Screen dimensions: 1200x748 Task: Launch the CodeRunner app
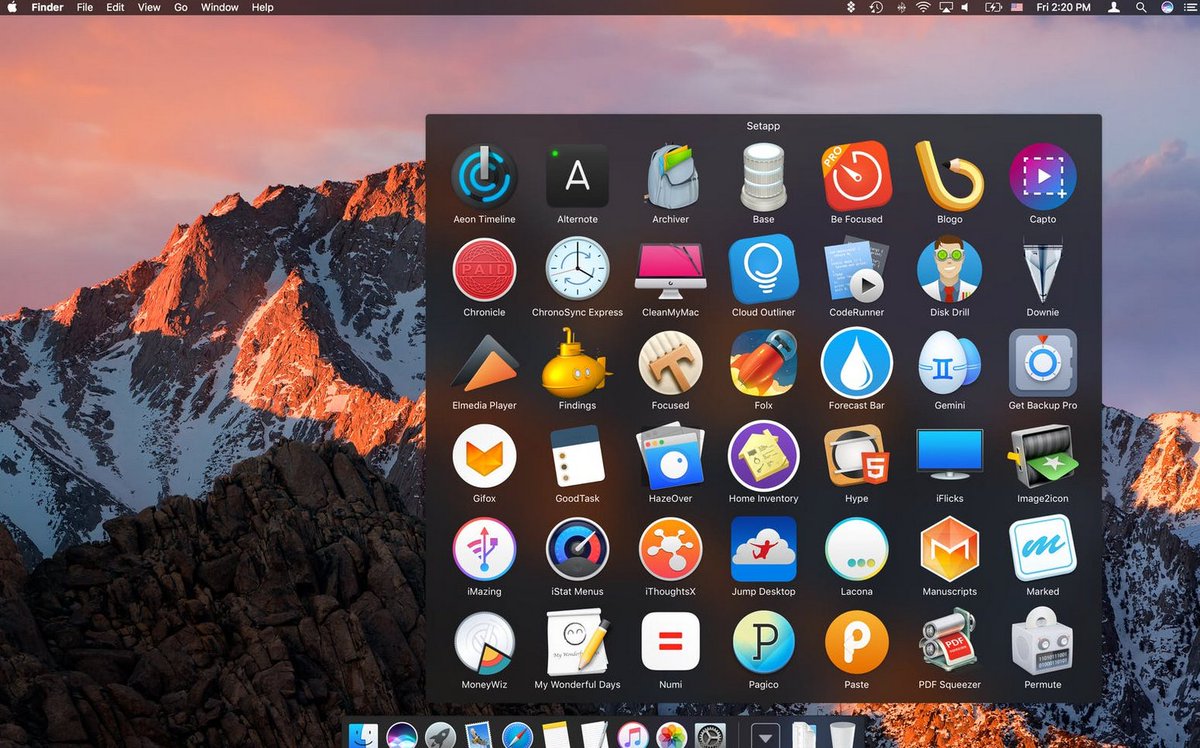[856, 268]
